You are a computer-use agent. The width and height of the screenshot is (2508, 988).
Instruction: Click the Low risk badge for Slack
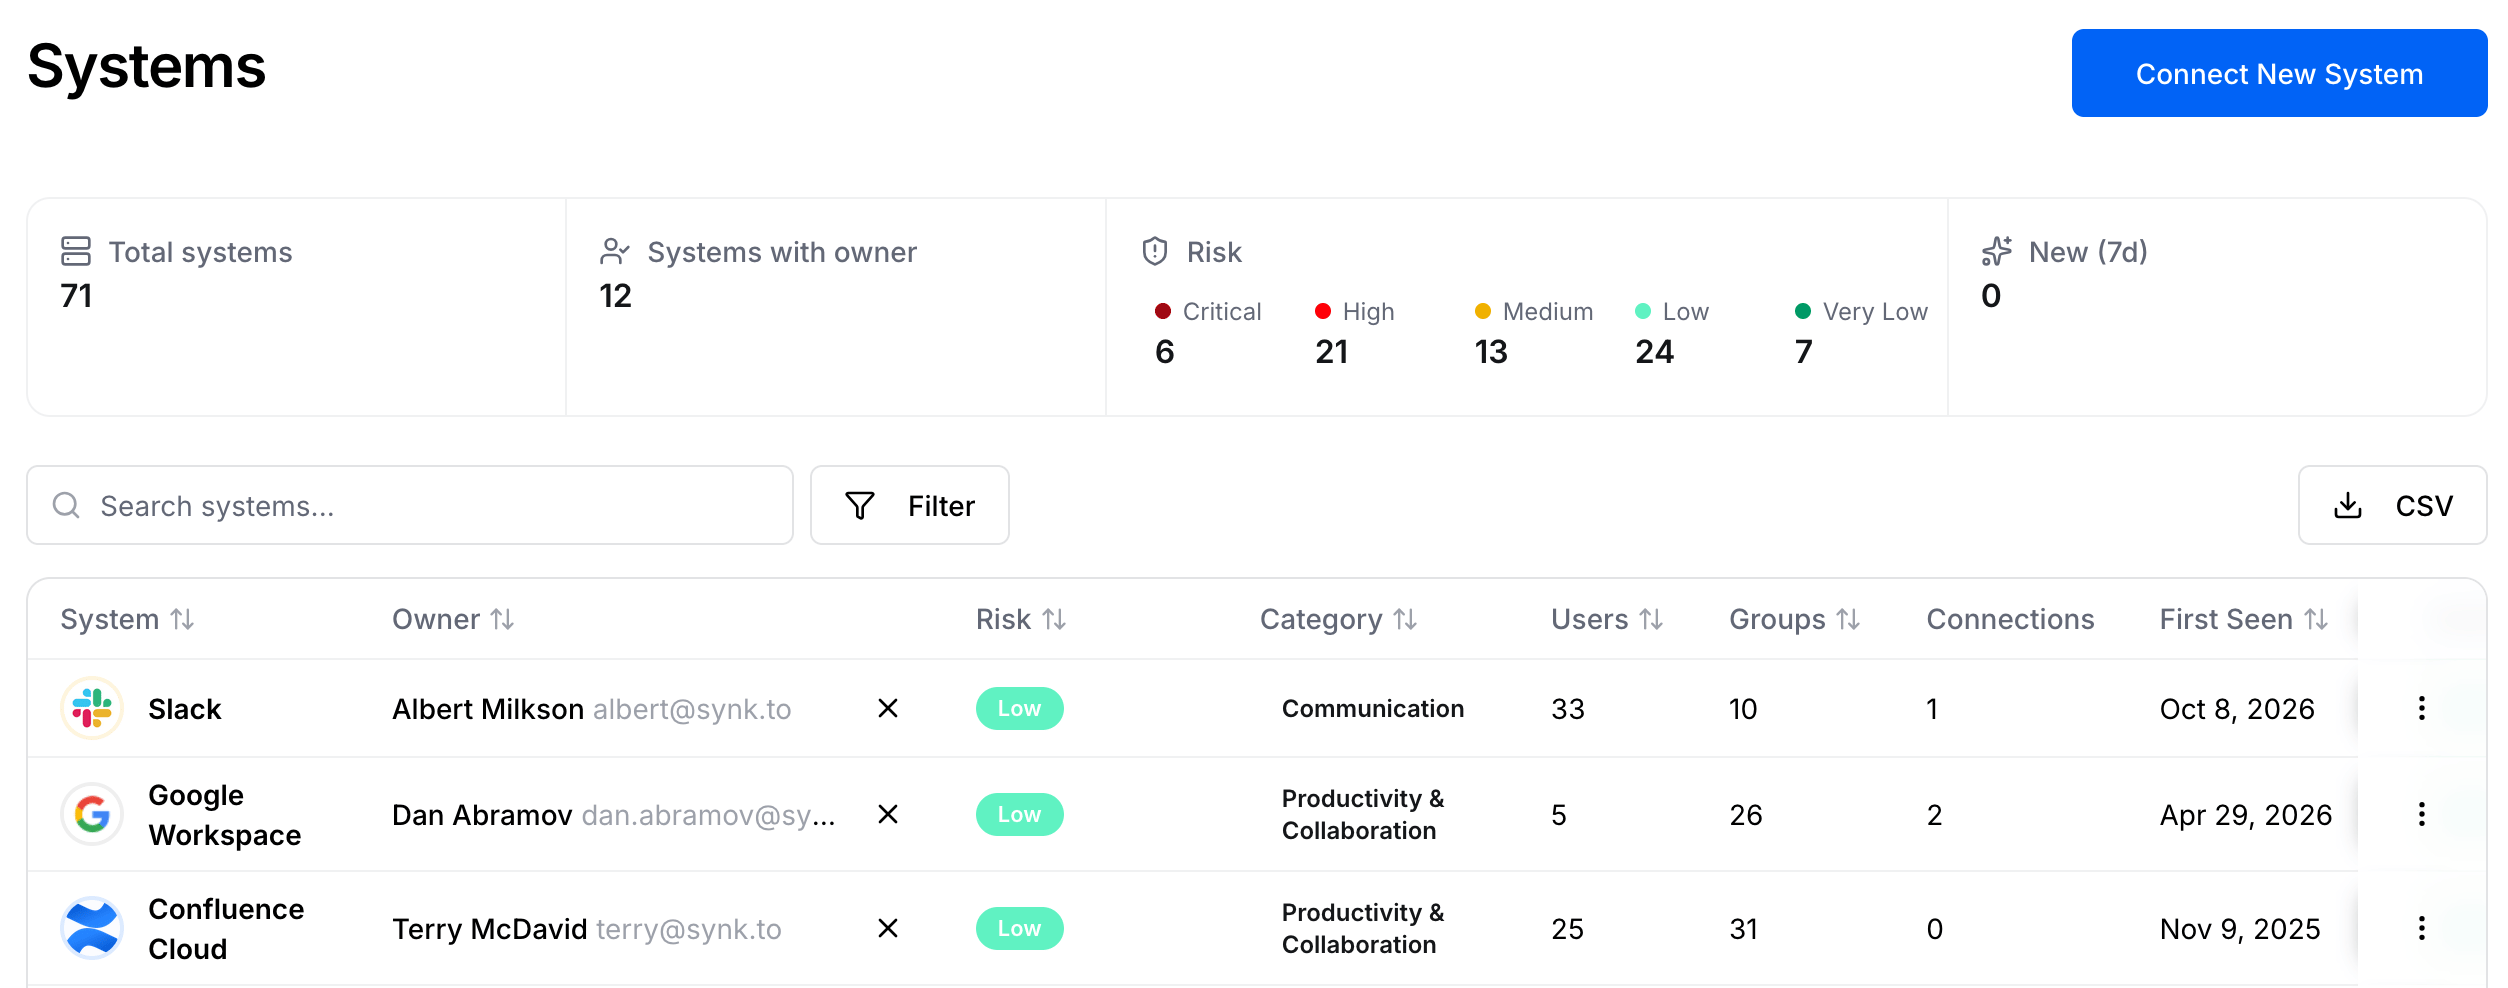point(1019,708)
